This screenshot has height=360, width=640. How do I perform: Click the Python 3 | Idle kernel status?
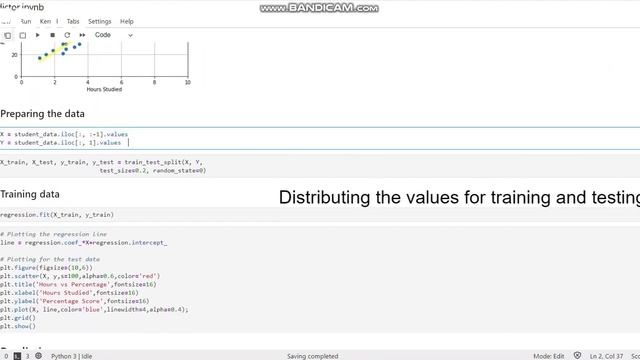pyautogui.click(x=71, y=356)
